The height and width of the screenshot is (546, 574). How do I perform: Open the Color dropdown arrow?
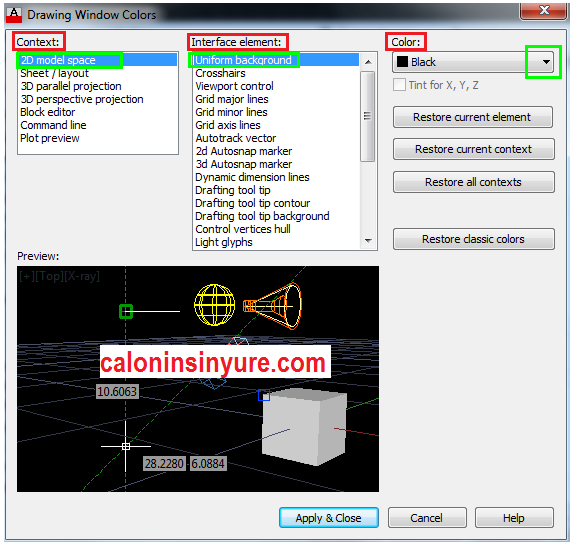pos(546,62)
